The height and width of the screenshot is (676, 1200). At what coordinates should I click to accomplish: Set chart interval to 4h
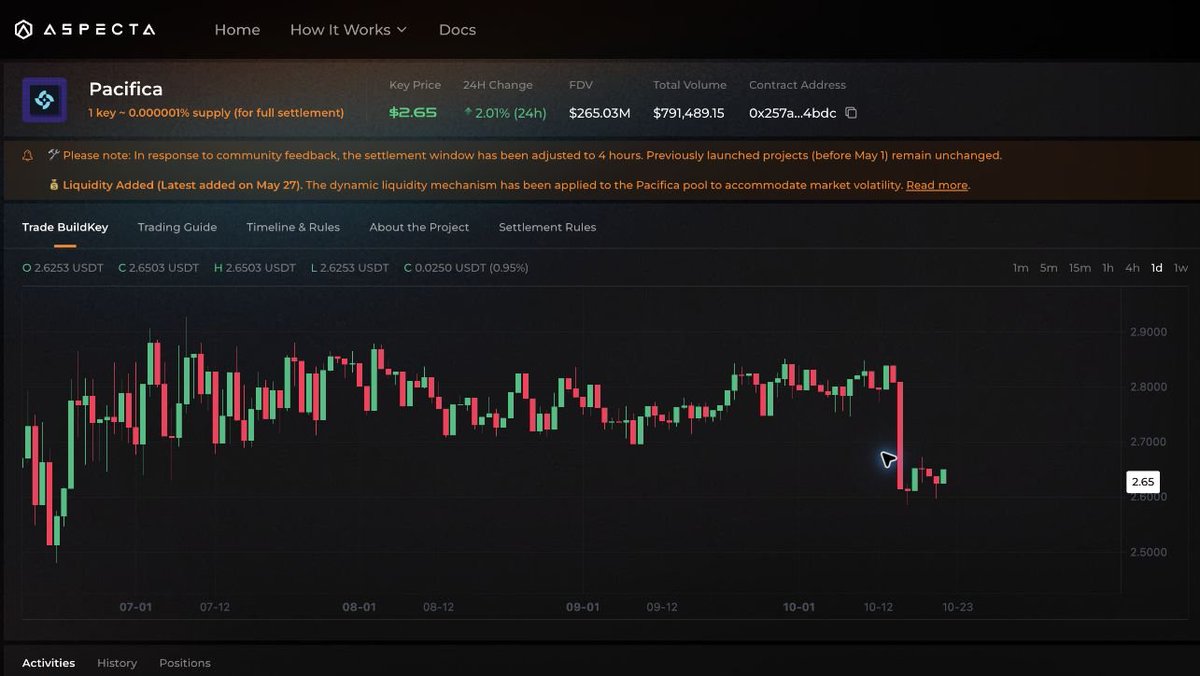tap(1132, 268)
